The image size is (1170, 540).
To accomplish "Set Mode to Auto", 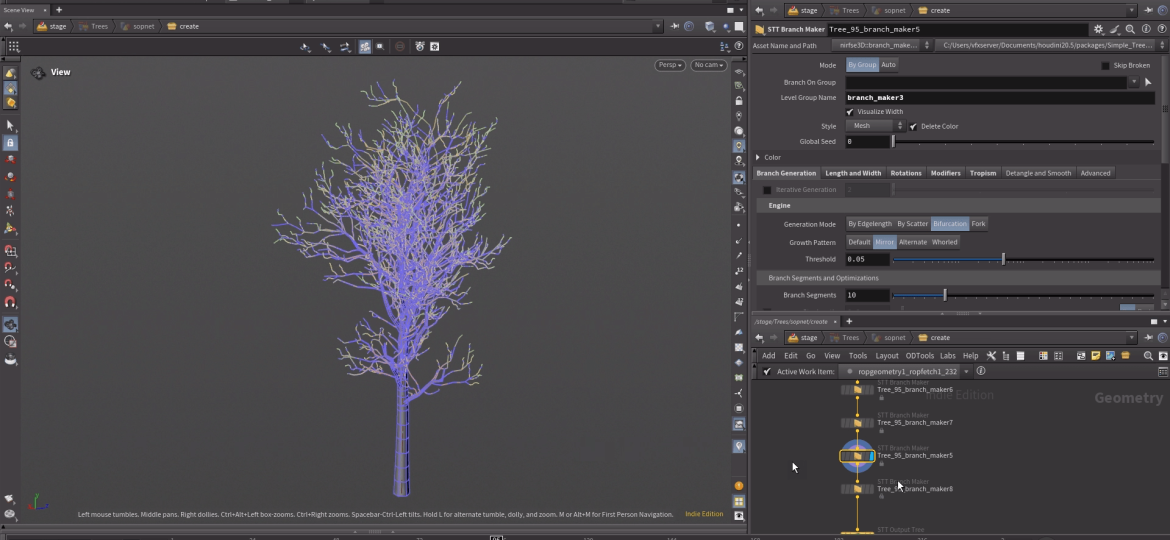I will [x=888, y=65].
